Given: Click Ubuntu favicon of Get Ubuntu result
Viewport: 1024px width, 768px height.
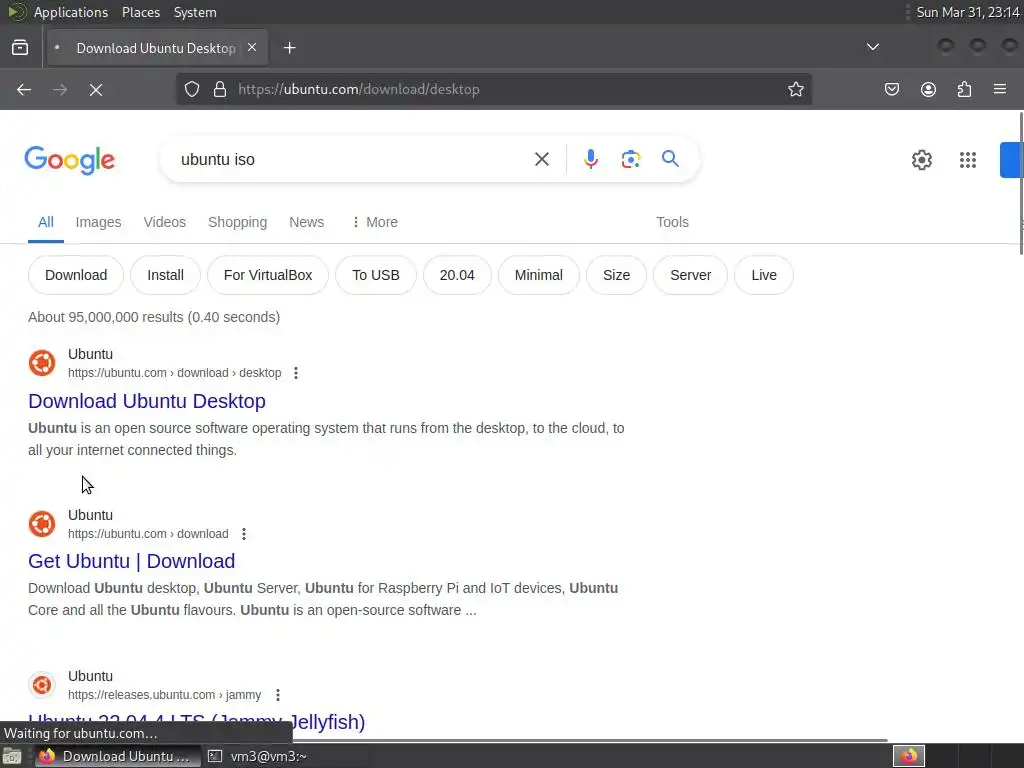Looking at the screenshot, I should pos(42,524).
